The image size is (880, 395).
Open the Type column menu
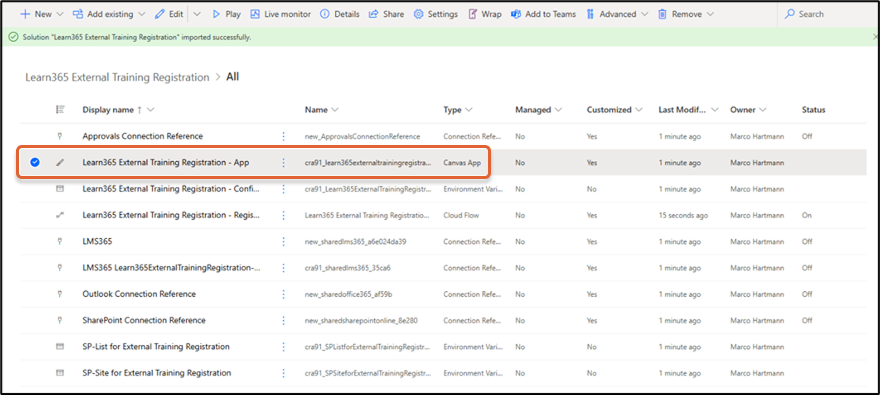[458, 110]
